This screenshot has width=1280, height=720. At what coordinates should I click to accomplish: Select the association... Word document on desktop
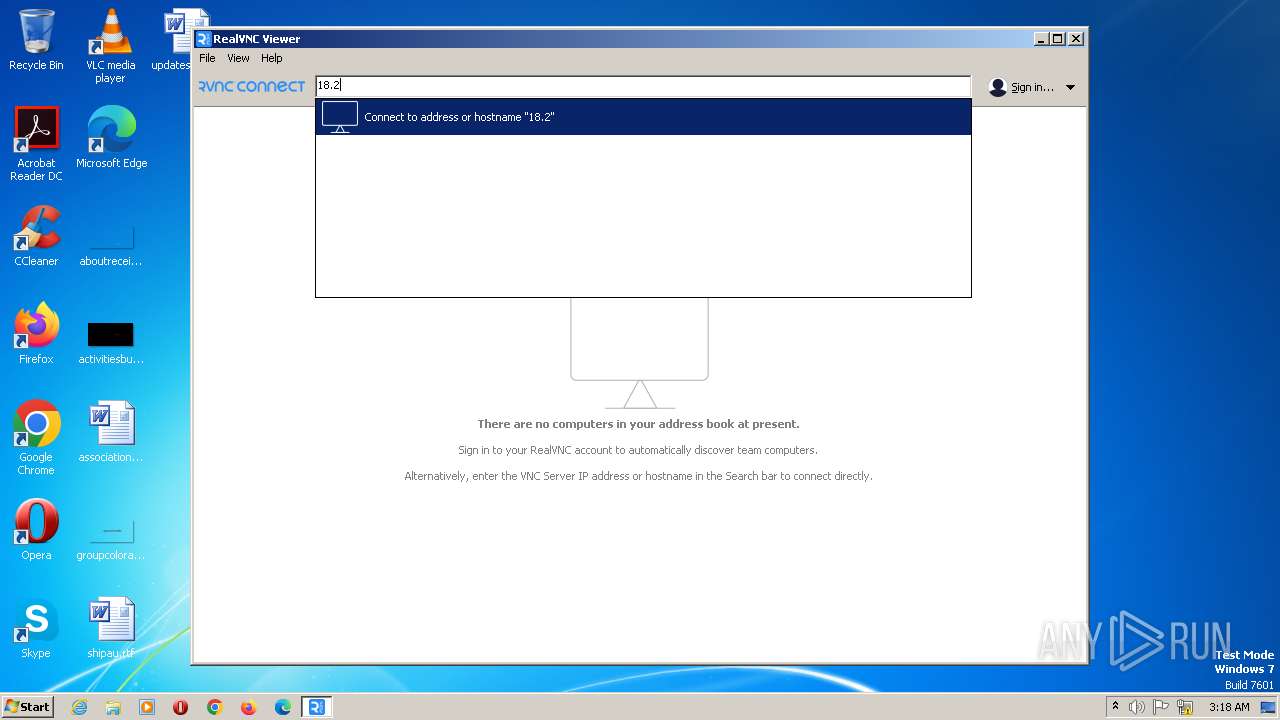(111, 432)
